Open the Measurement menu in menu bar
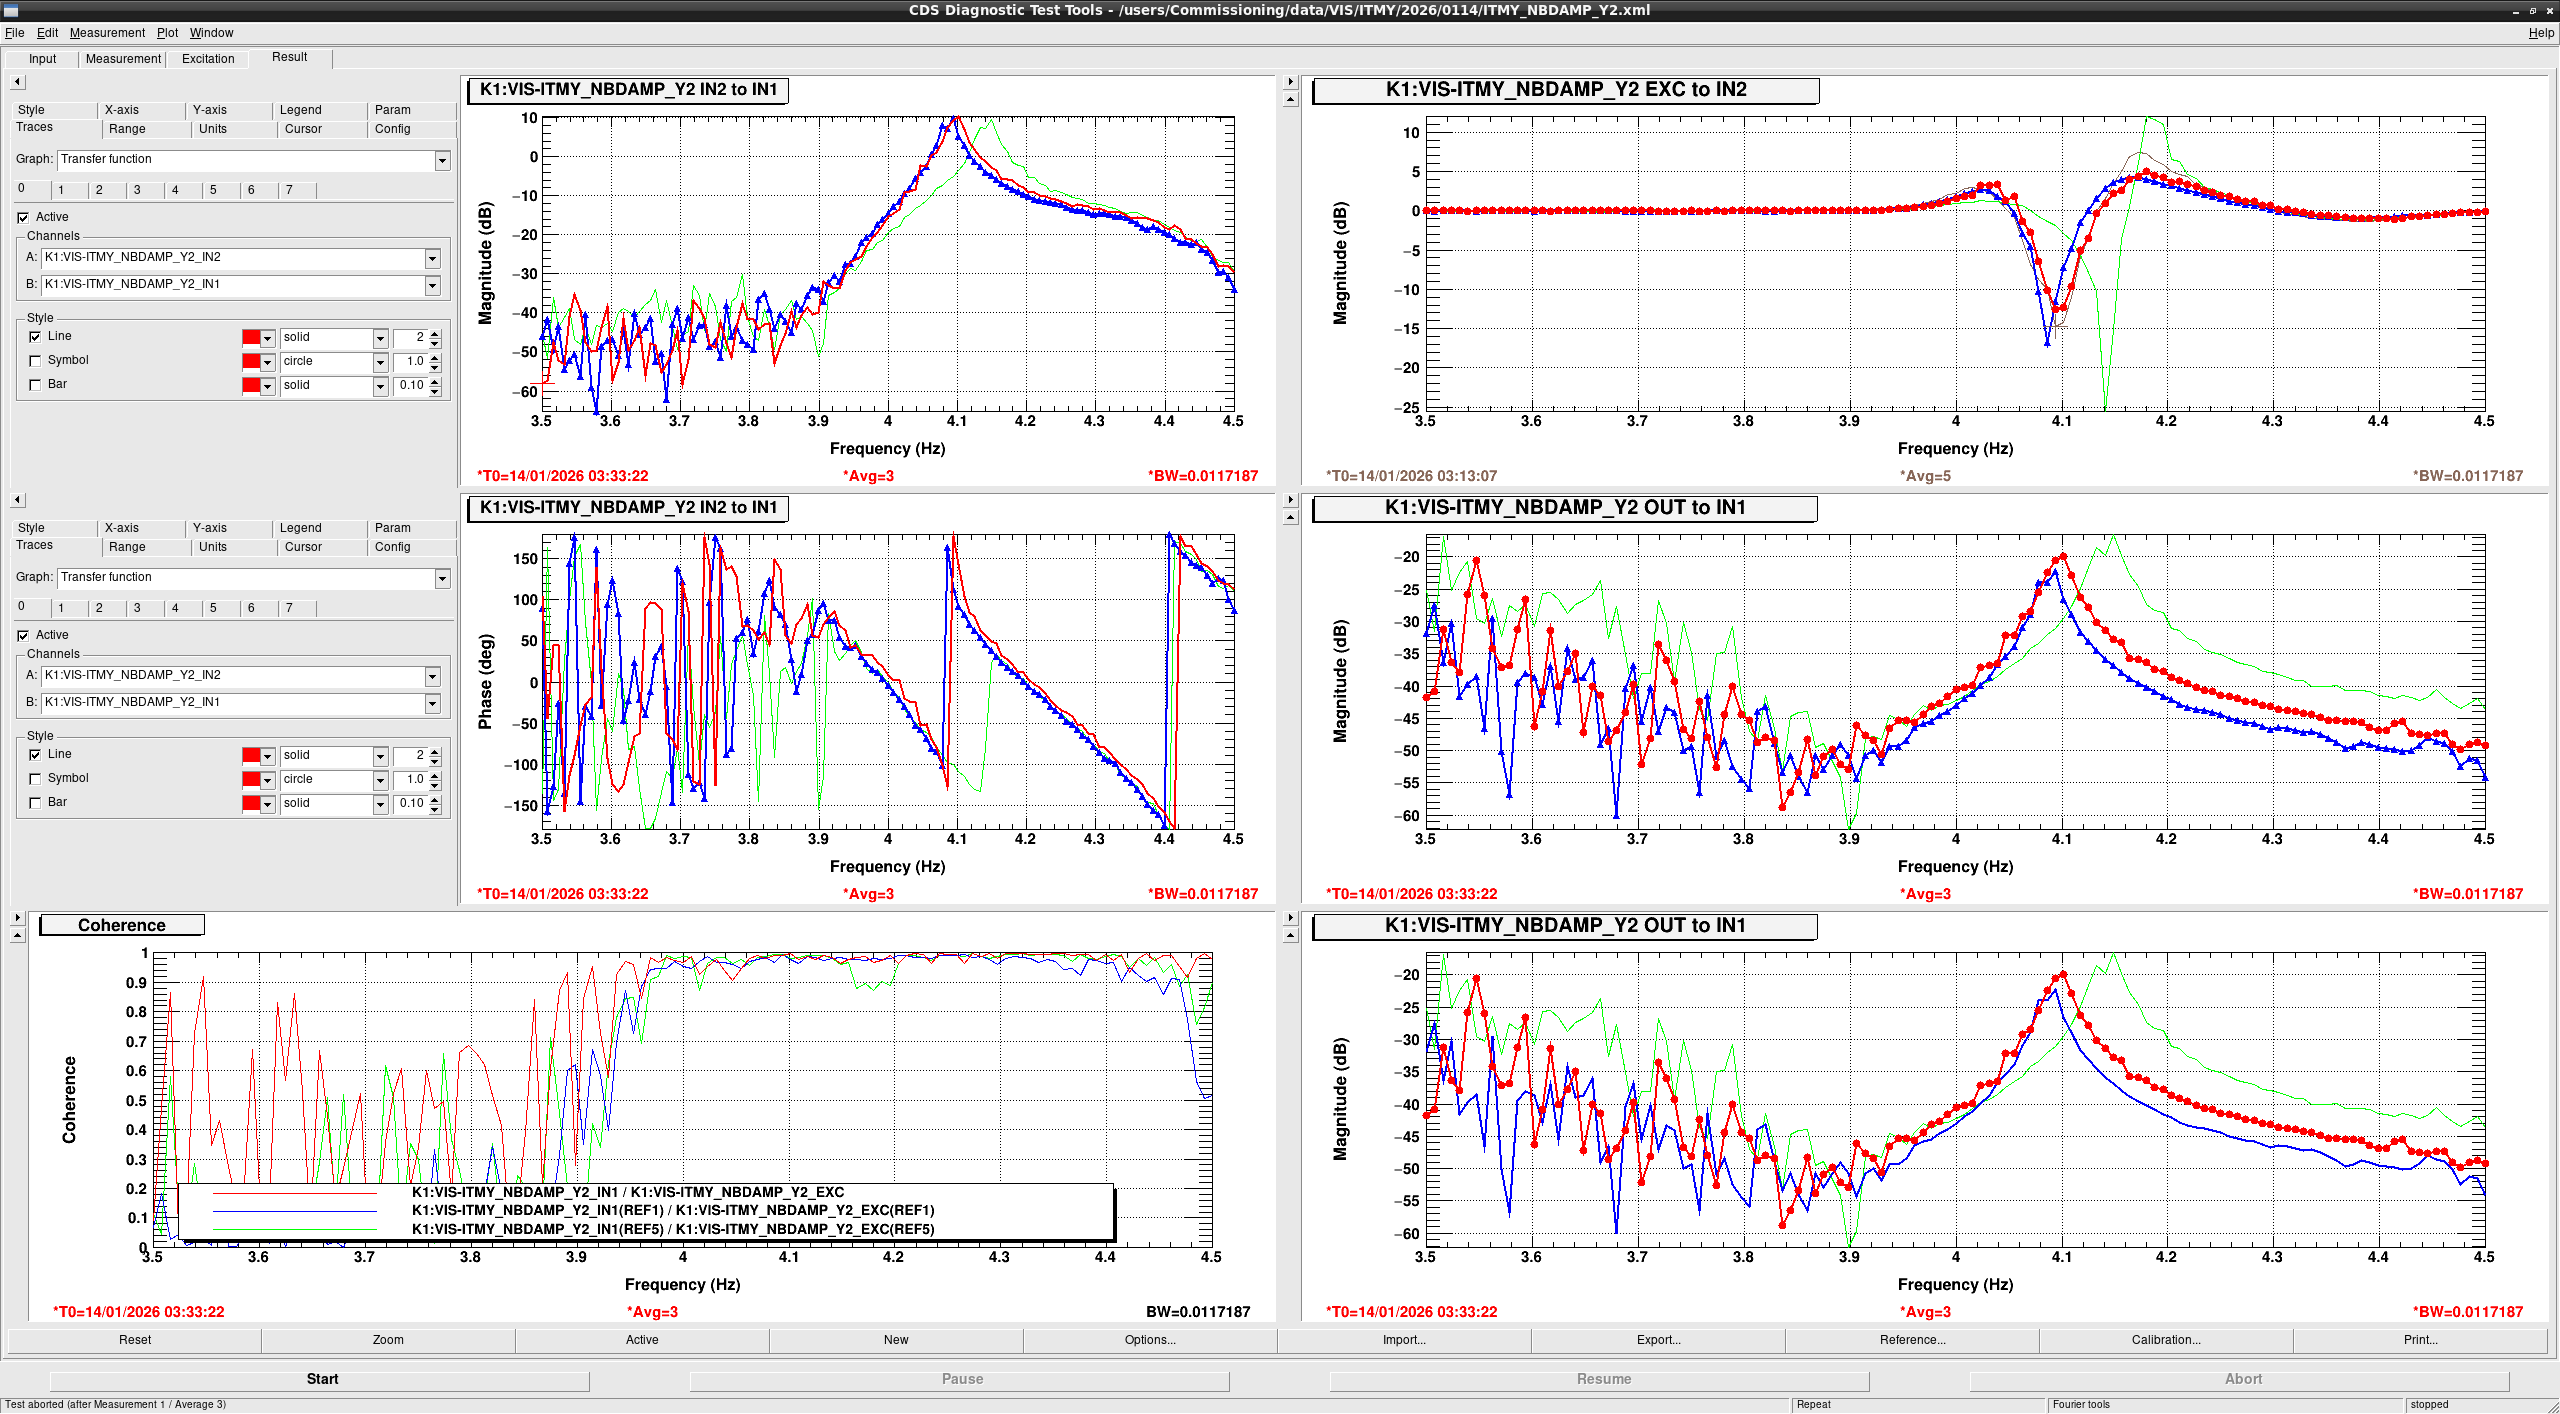The image size is (2560, 1414). pos(107,33)
